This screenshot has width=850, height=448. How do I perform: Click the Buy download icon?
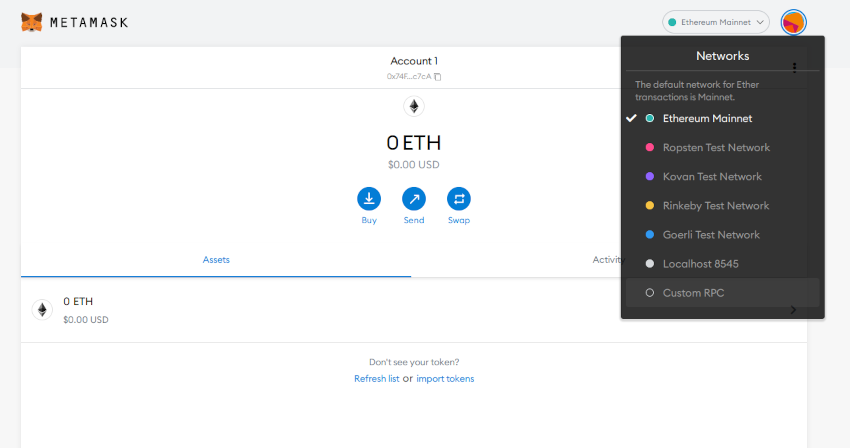369,199
